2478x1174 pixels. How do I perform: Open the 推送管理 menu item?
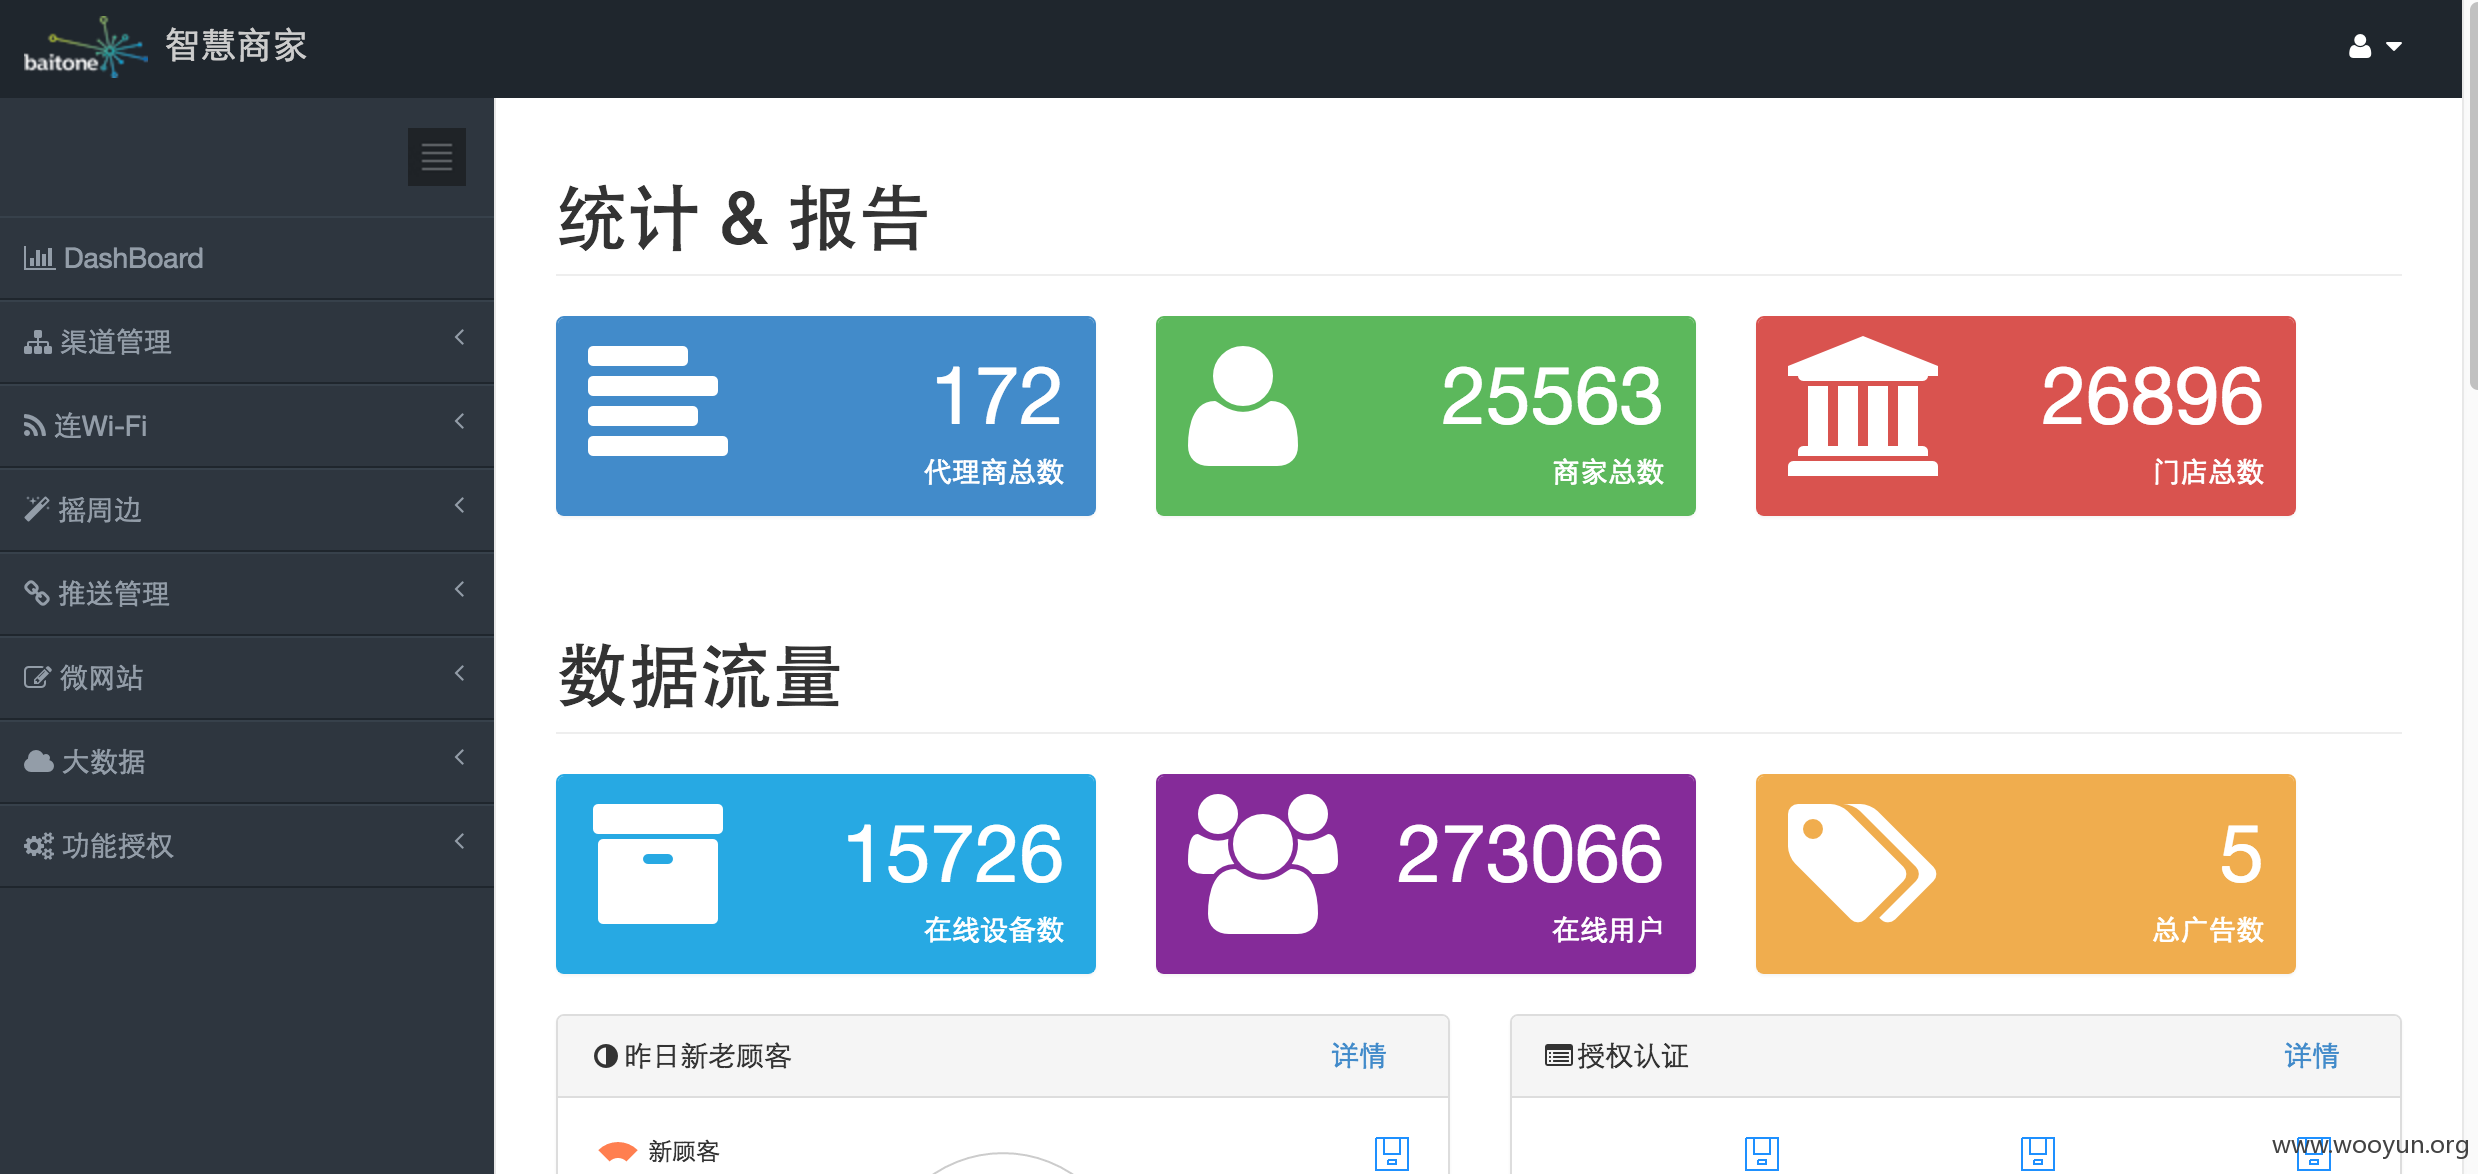tap(247, 594)
